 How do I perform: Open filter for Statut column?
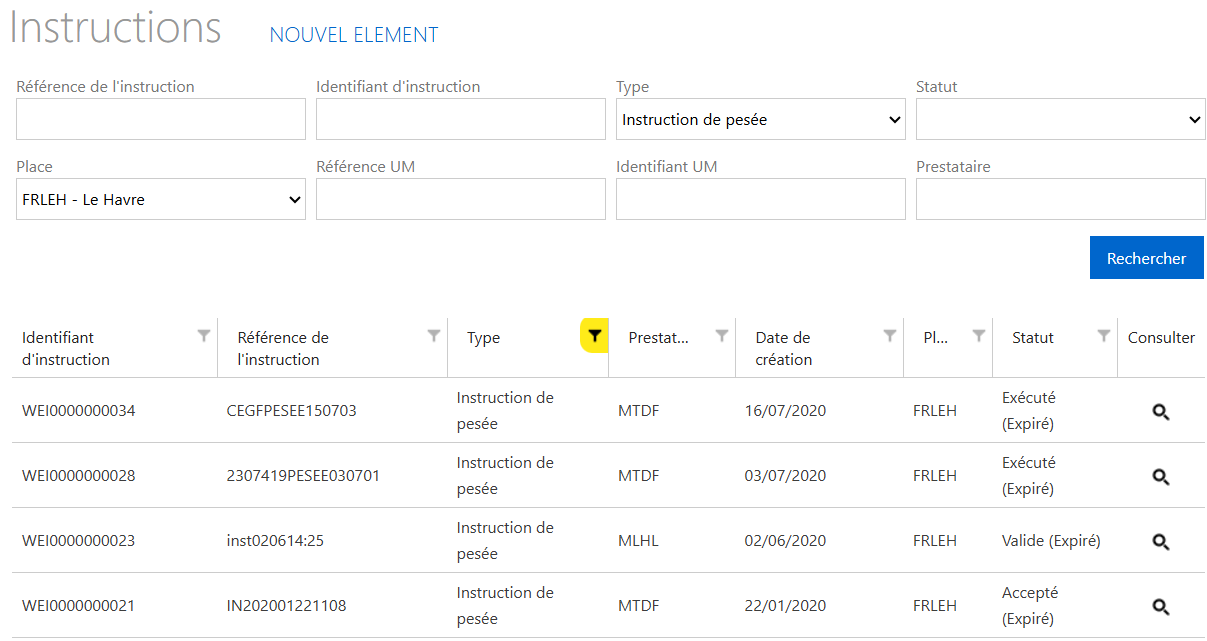[1104, 336]
